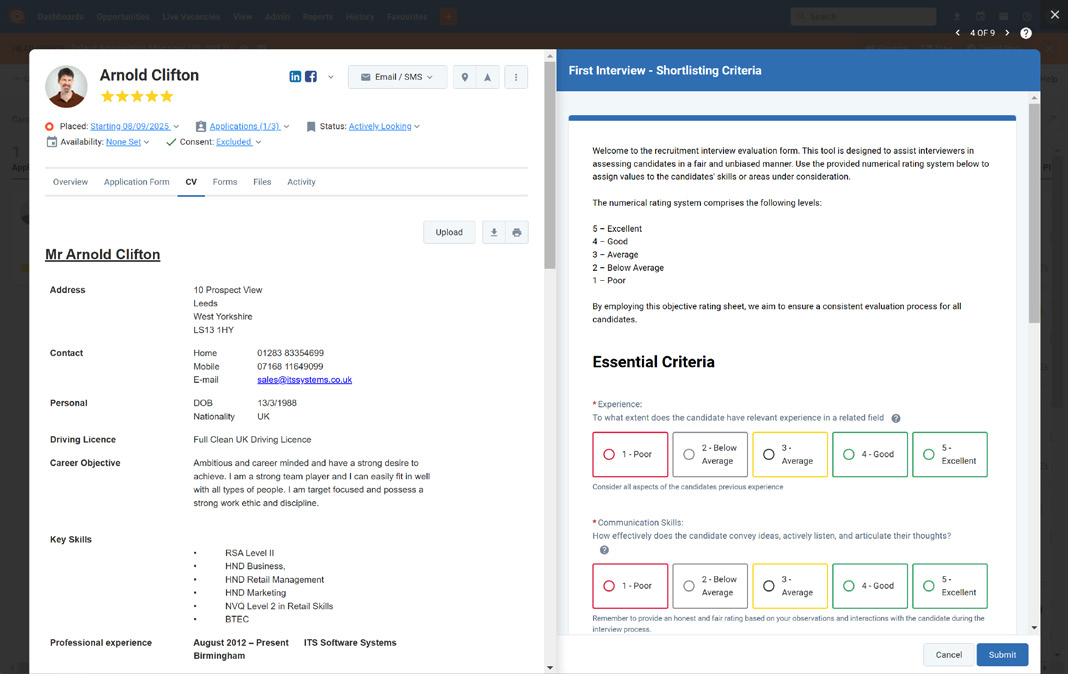The image size is (1068, 674).
Task: Download the CV file
Action: tap(494, 232)
